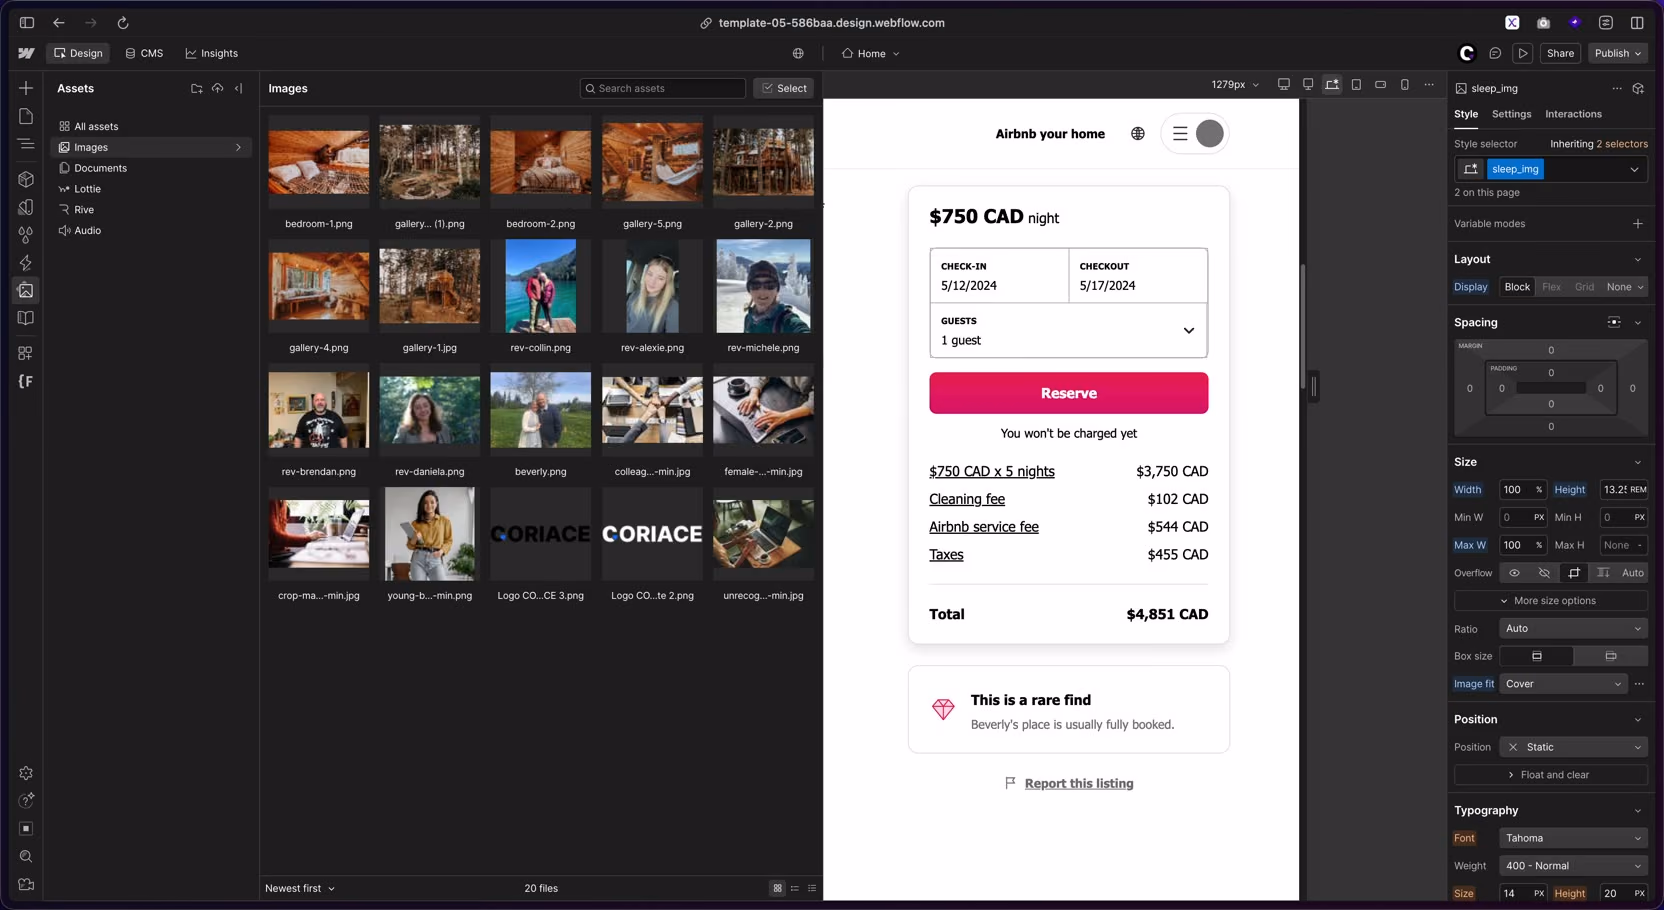
Task: Click the globe locale icon in top bar
Action: tap(798, 53)
